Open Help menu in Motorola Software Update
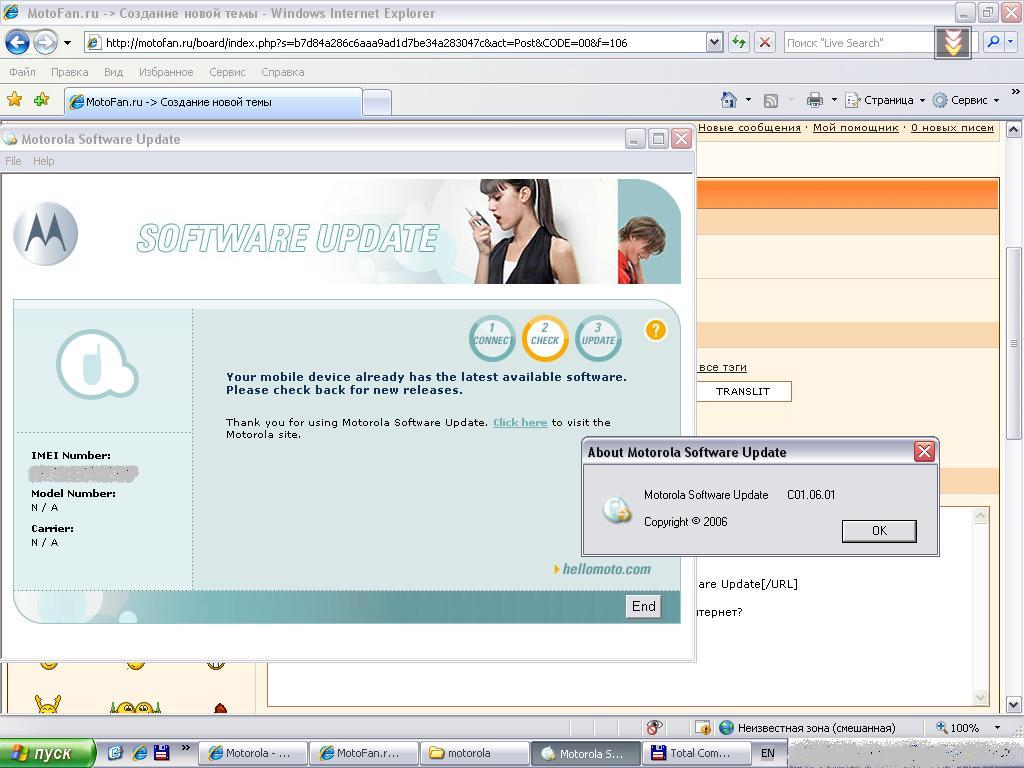This screenshot has width=1024, height=768. coord(44,161)
